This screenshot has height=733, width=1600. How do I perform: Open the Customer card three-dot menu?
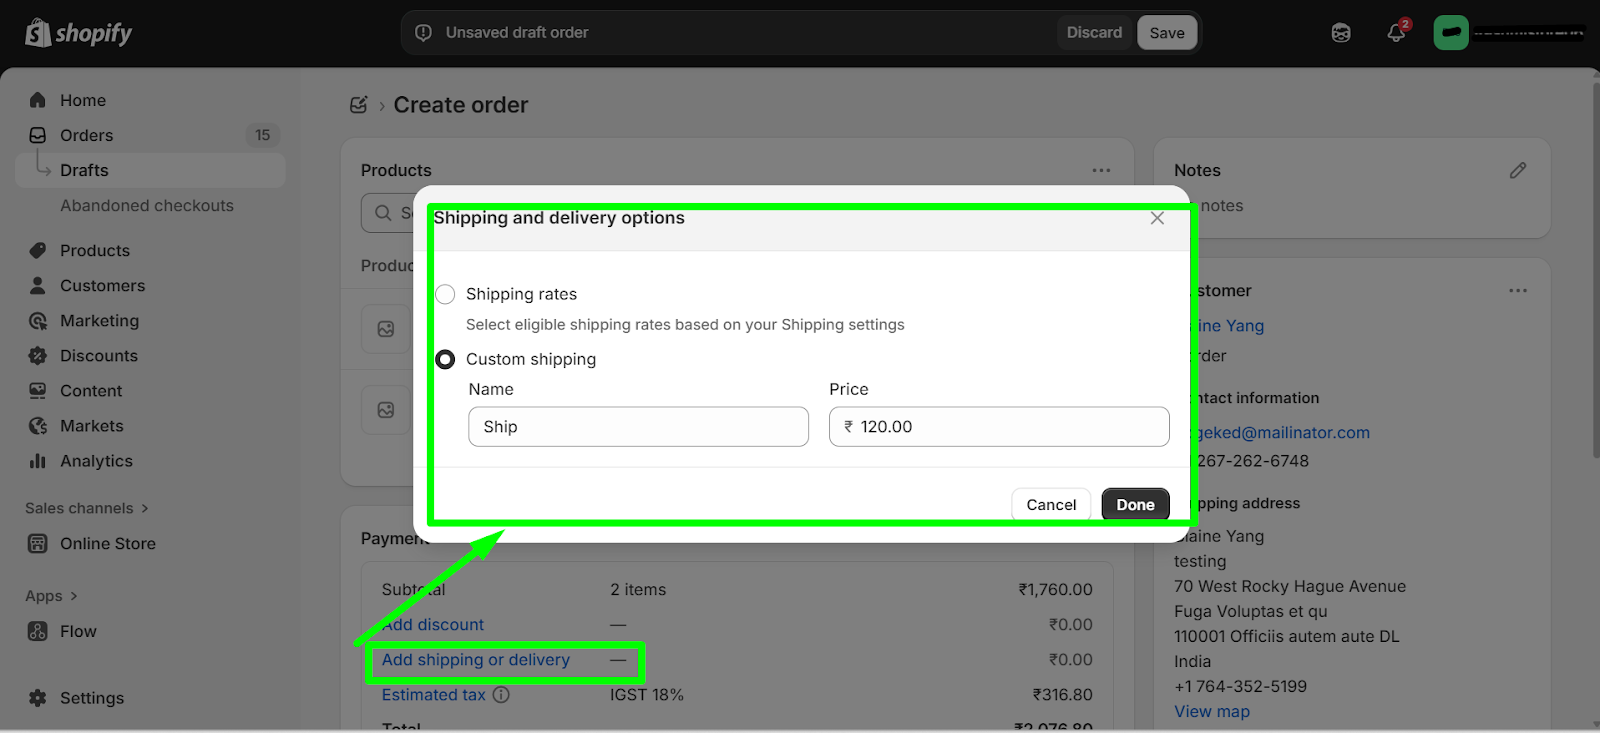point(1518,291)
